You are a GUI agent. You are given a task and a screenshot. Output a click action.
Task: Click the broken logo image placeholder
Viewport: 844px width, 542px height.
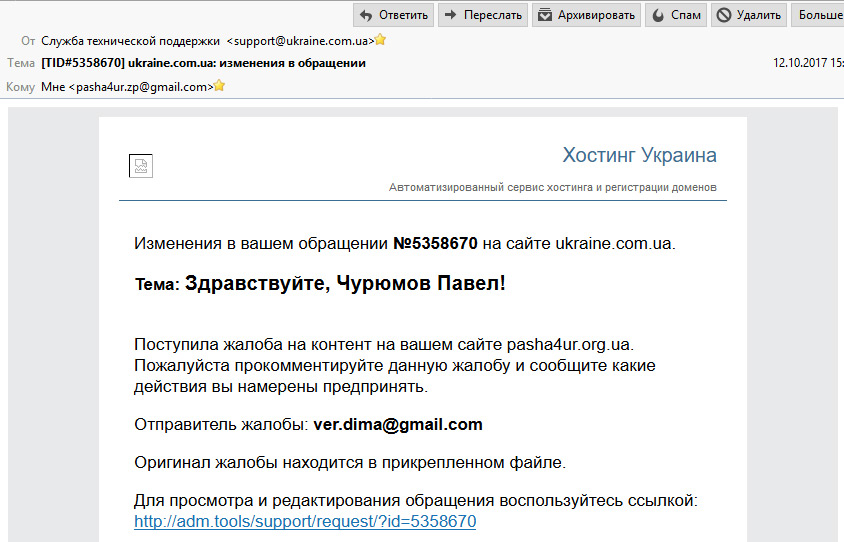click(x=141, y=166)
